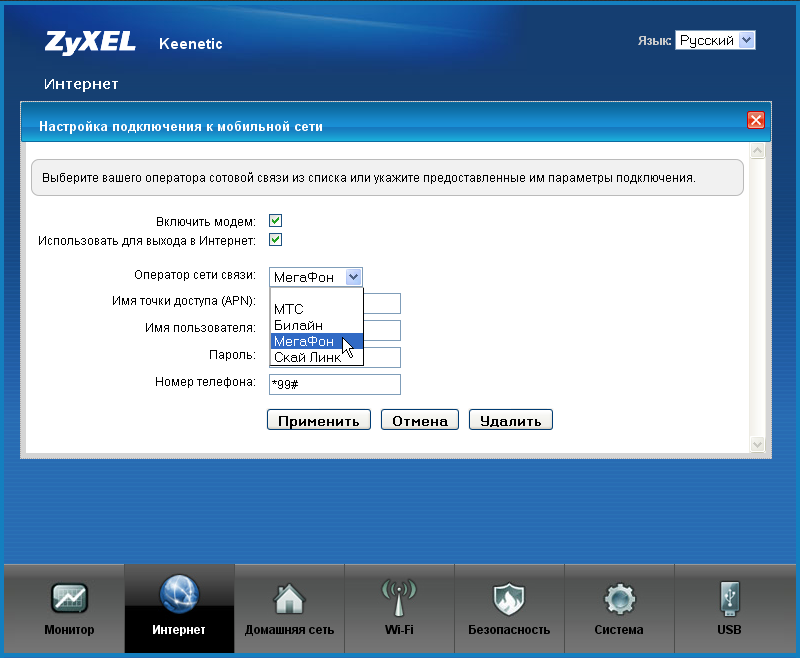The width and height of the screenshot is (800, 658).
Task: Toggle the Включить модем checkbox
Action: pyautogui.click(x=276, y=220)
